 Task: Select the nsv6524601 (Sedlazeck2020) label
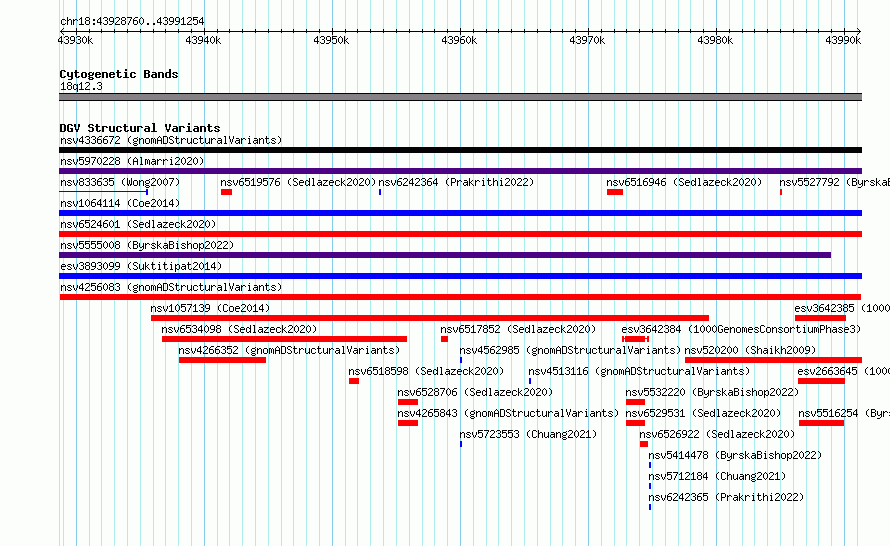coord(138,224)
